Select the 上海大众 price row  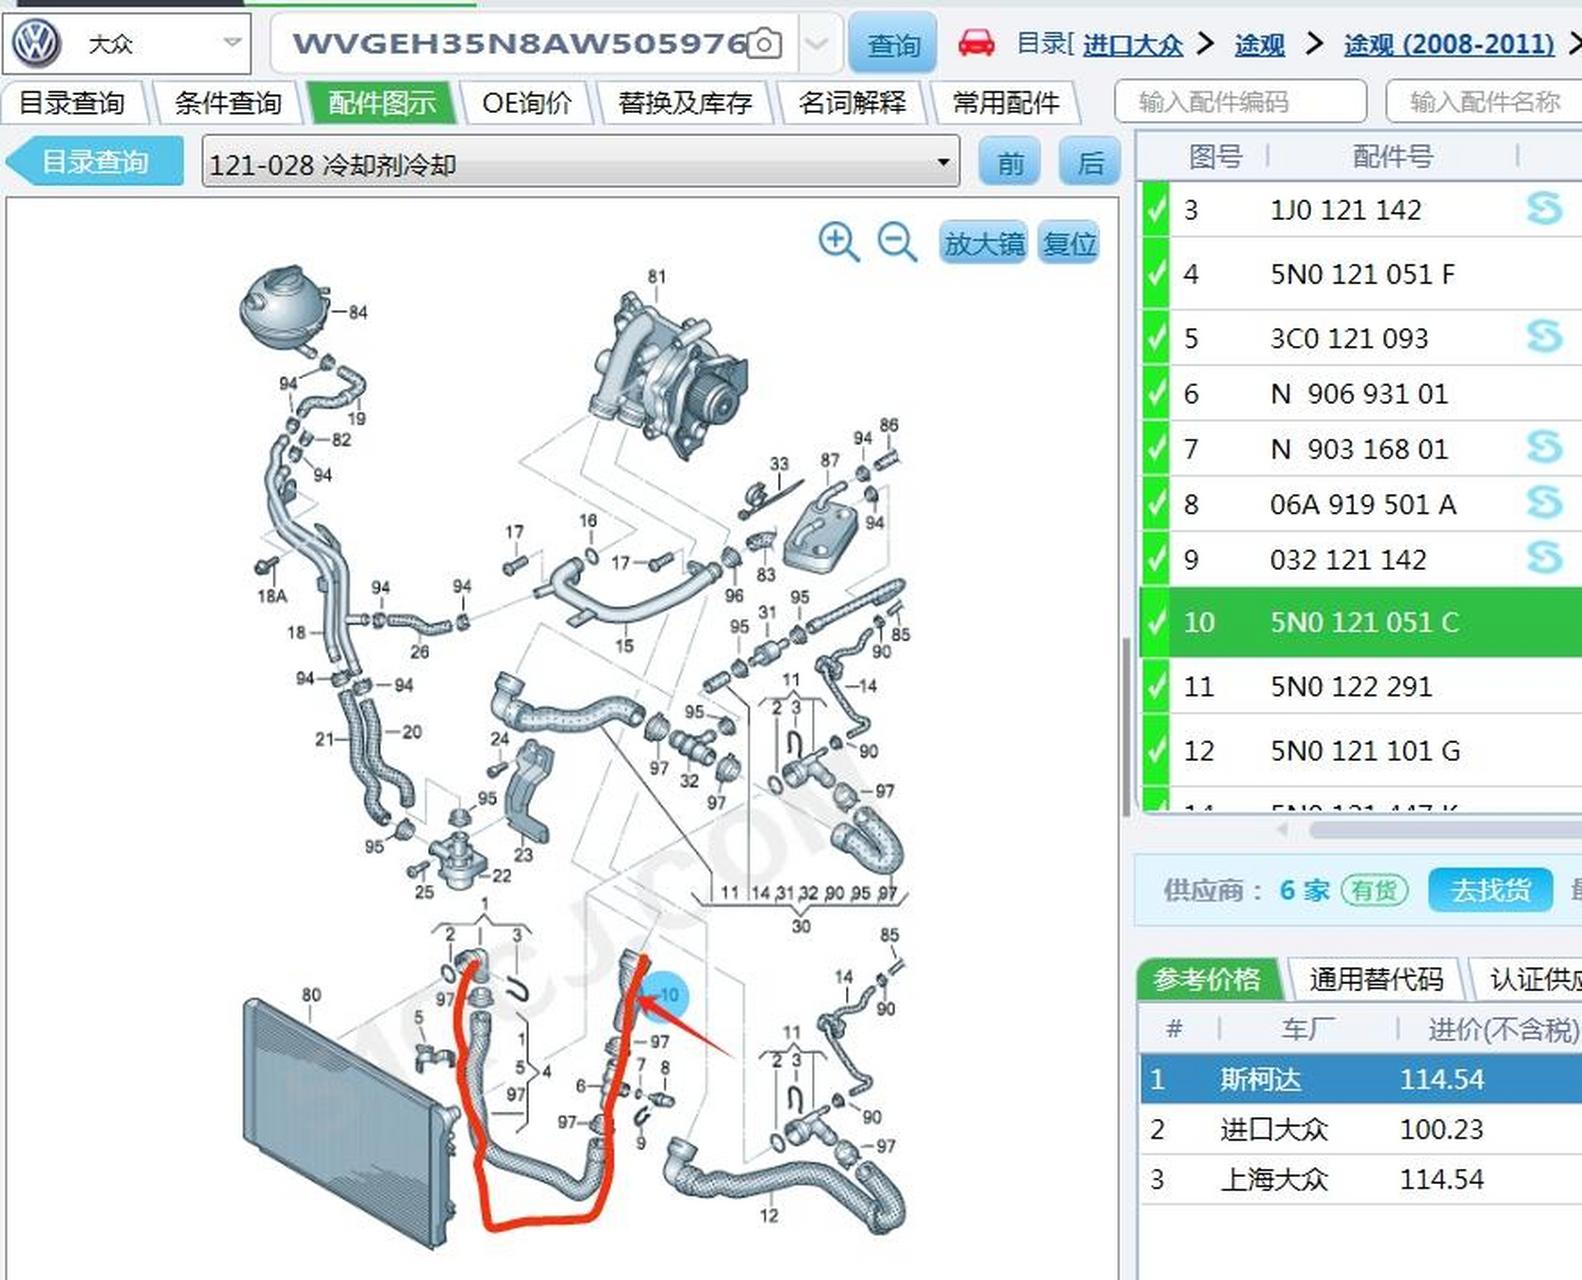(x=1361, y=1179)
